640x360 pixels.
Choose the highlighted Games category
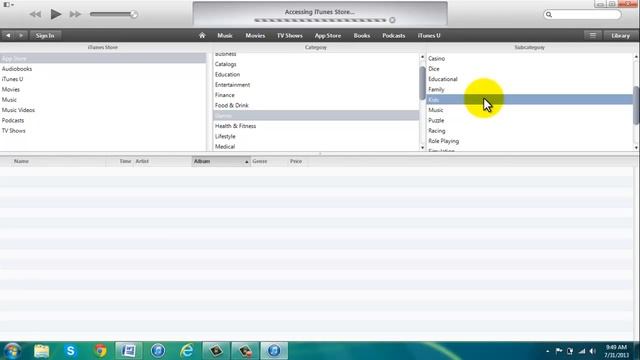(316, 116)
